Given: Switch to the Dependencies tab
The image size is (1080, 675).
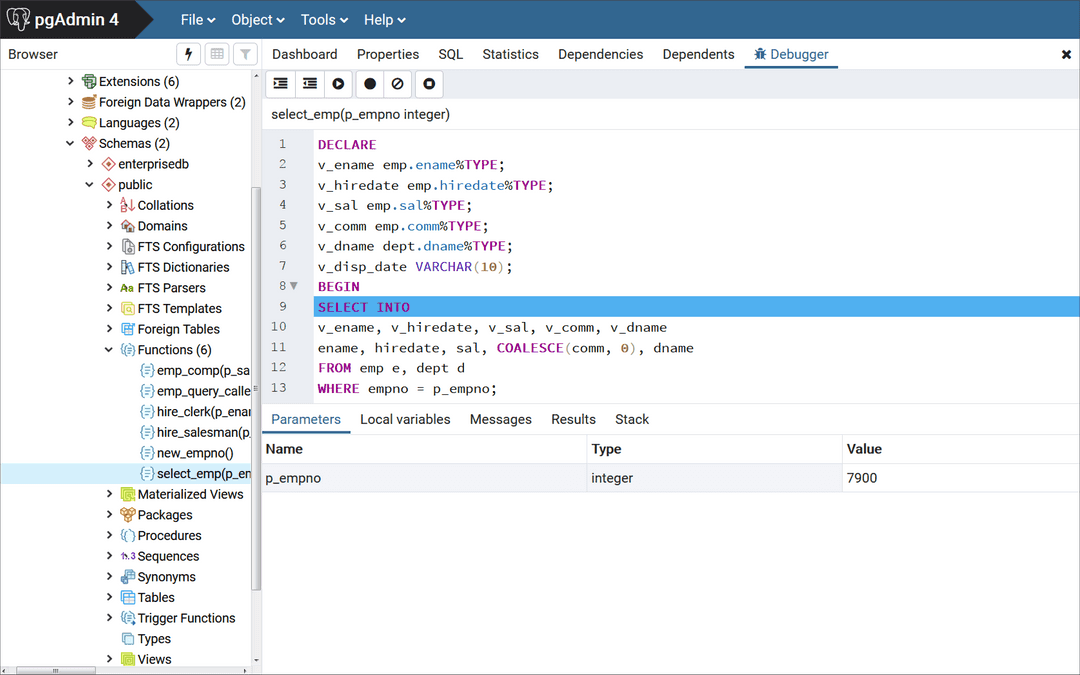Looking at the screenshot, I should (600, 54).
